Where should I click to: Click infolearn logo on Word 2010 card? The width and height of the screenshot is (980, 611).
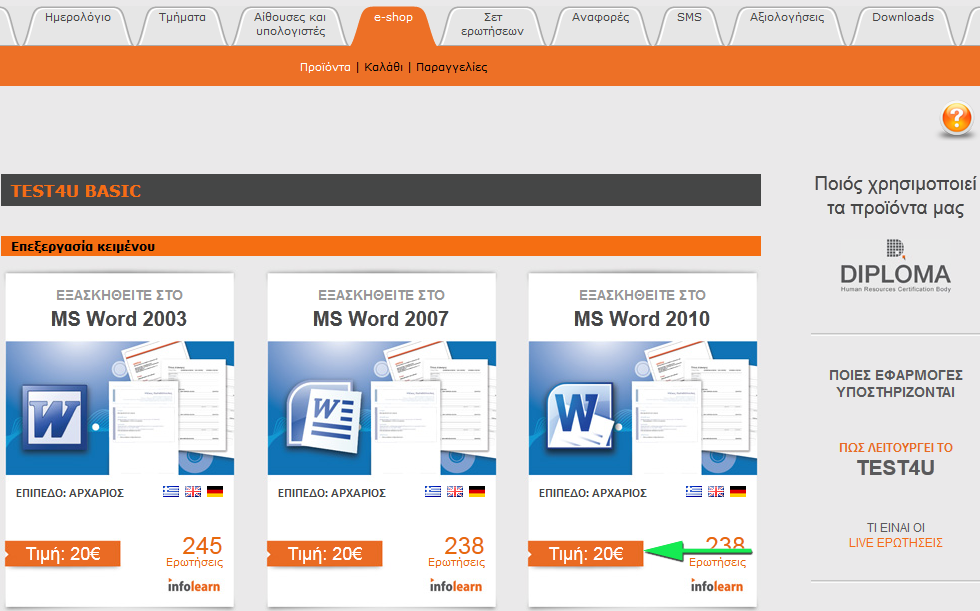tap(717, 585)
